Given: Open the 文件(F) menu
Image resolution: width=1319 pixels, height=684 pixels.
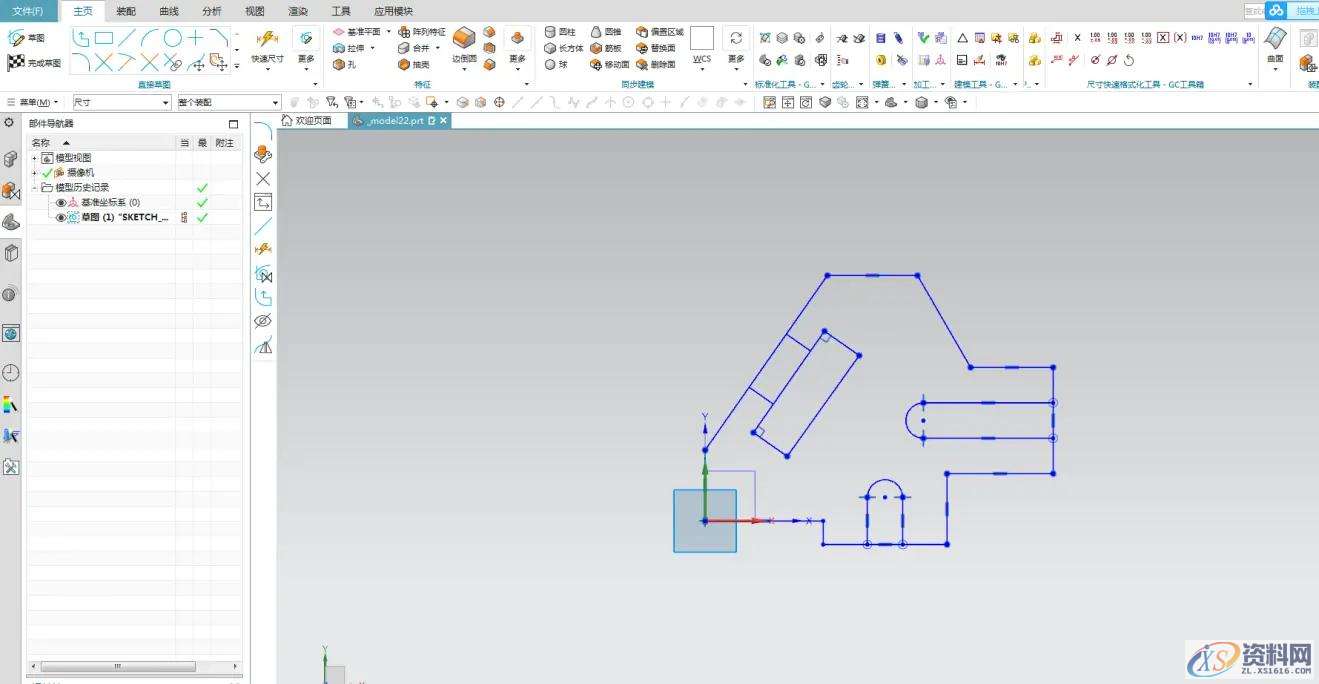Looking at the screenshot, I should [27, 11].
